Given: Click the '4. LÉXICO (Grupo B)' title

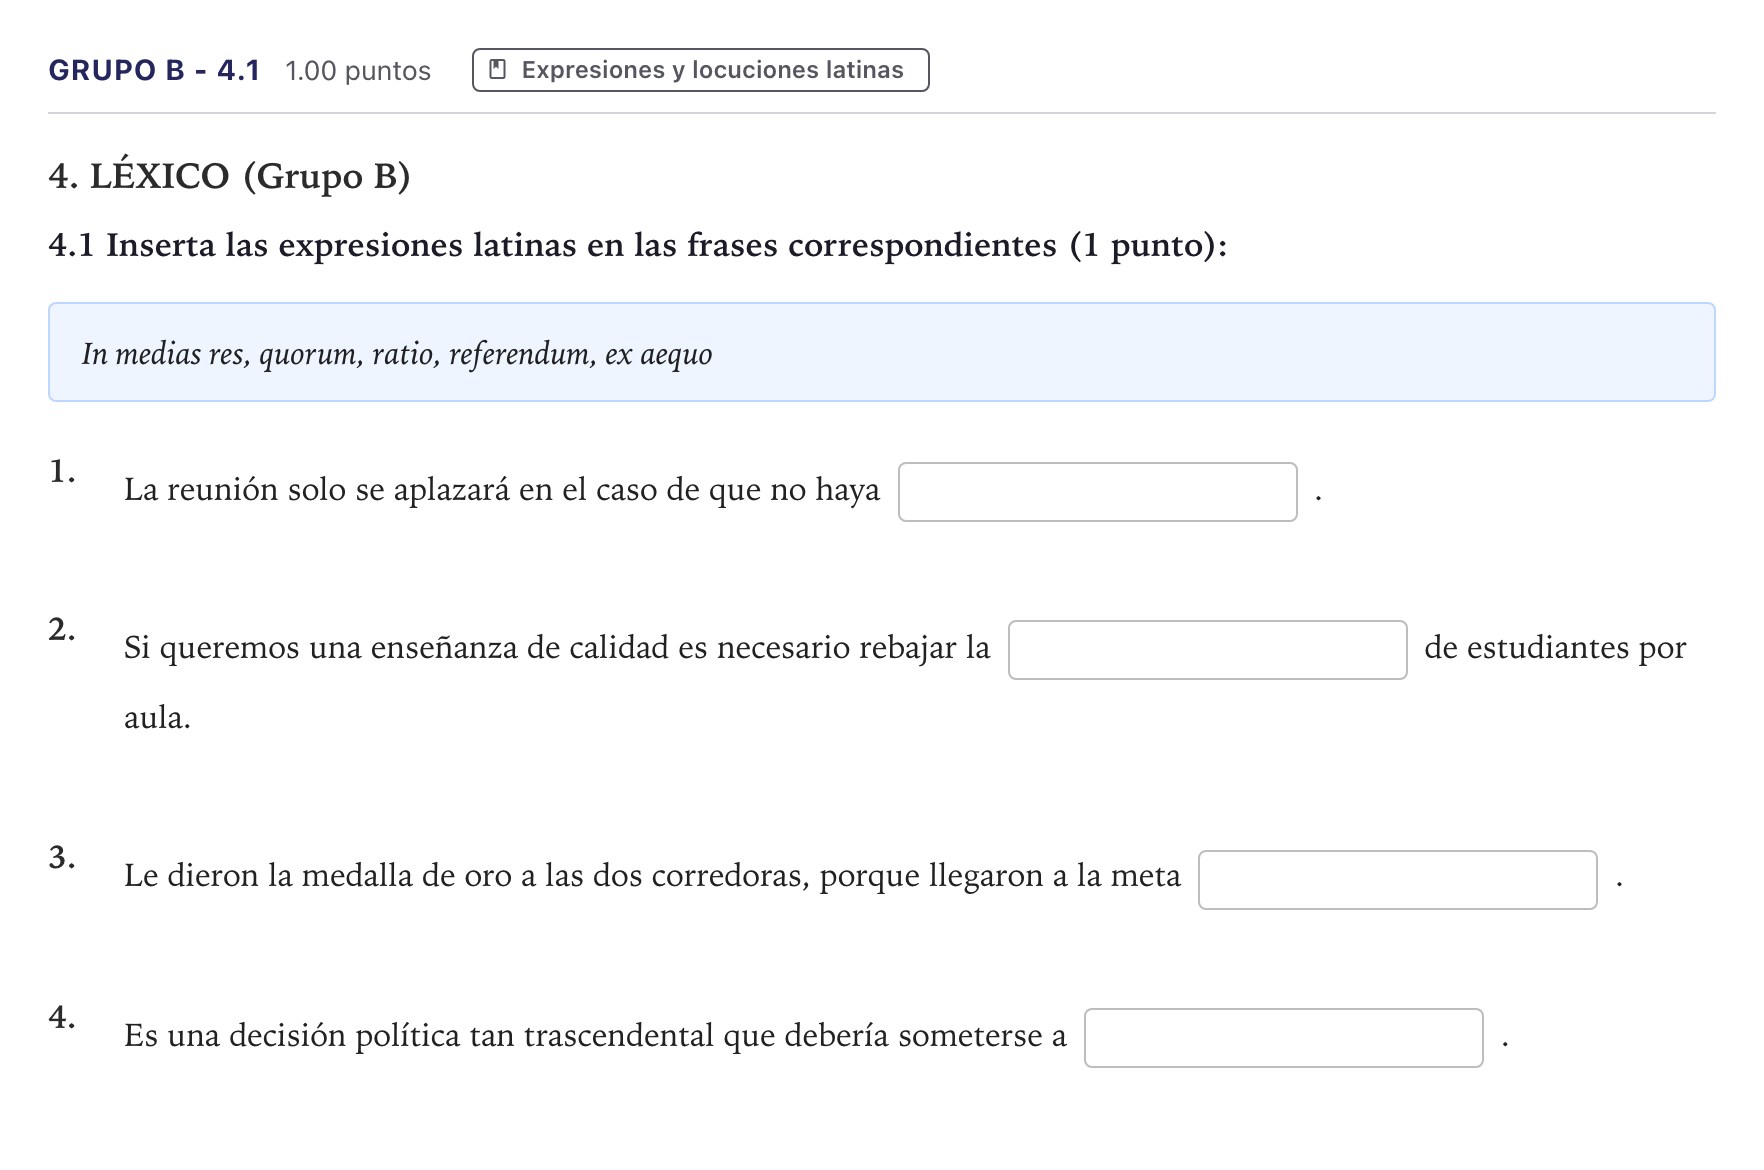Looking at the screenshot, I should (x=229, y=176).
